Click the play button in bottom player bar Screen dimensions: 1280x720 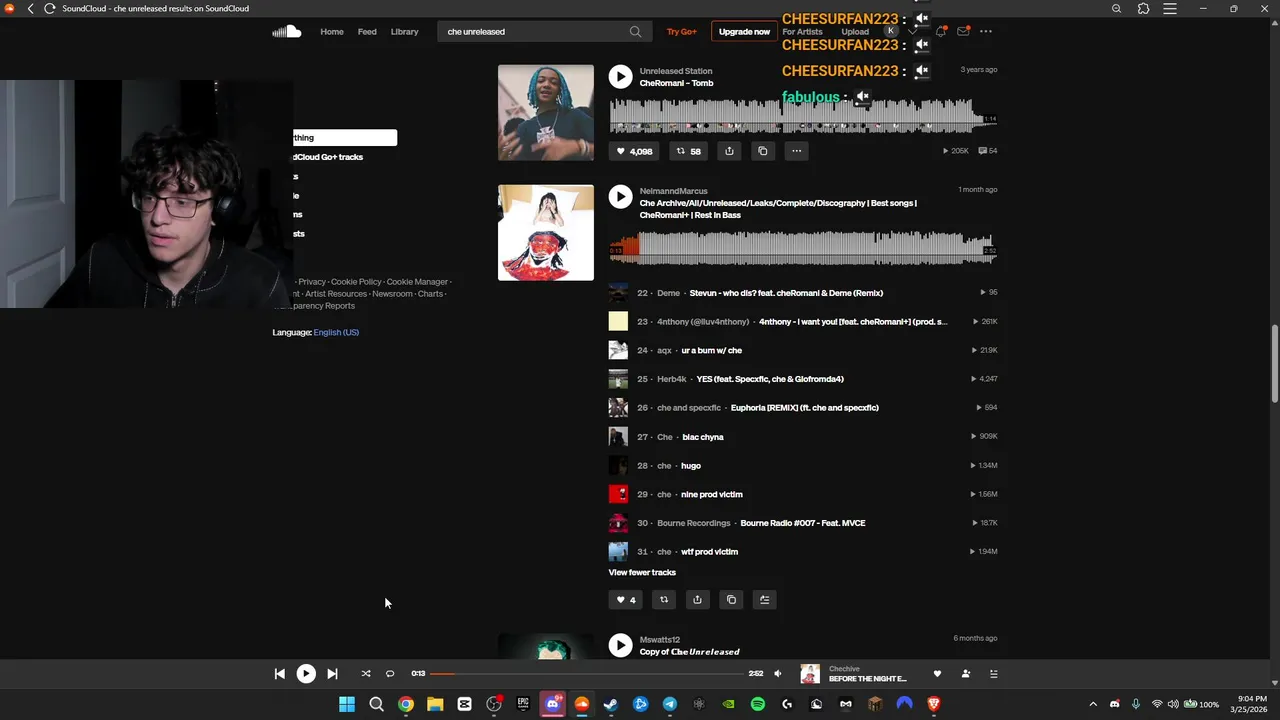click(306, 674)
